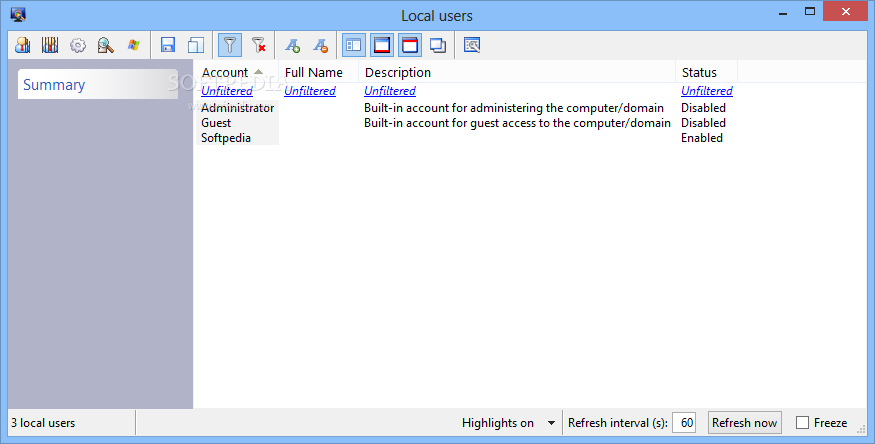Image resolution: width=875 pixels, height=444 pixels.
Task: Click Disabled status for Guest
Action: 703,123
